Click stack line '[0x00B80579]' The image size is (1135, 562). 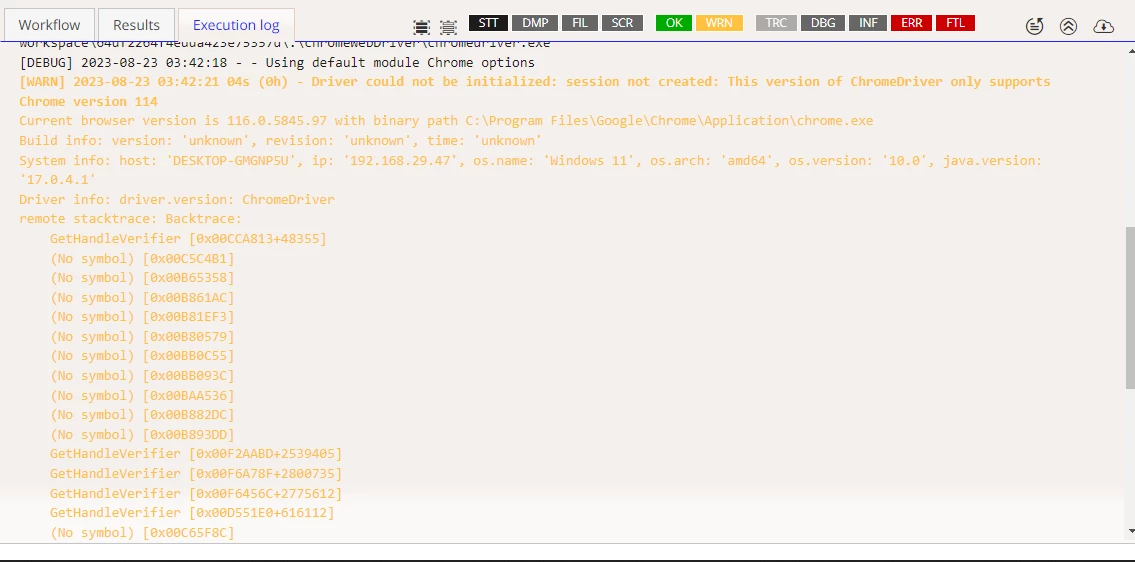(142, 337)
